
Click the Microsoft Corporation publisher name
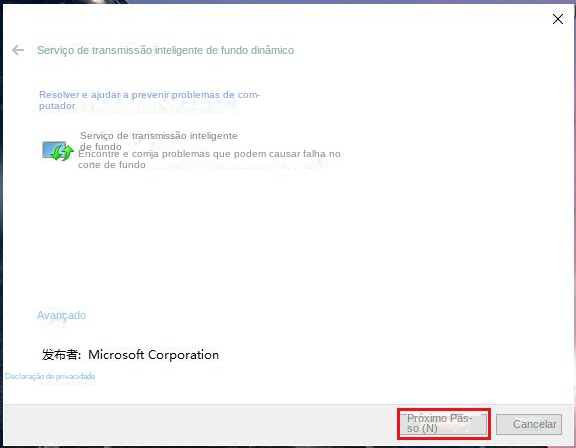pos(154,355)
